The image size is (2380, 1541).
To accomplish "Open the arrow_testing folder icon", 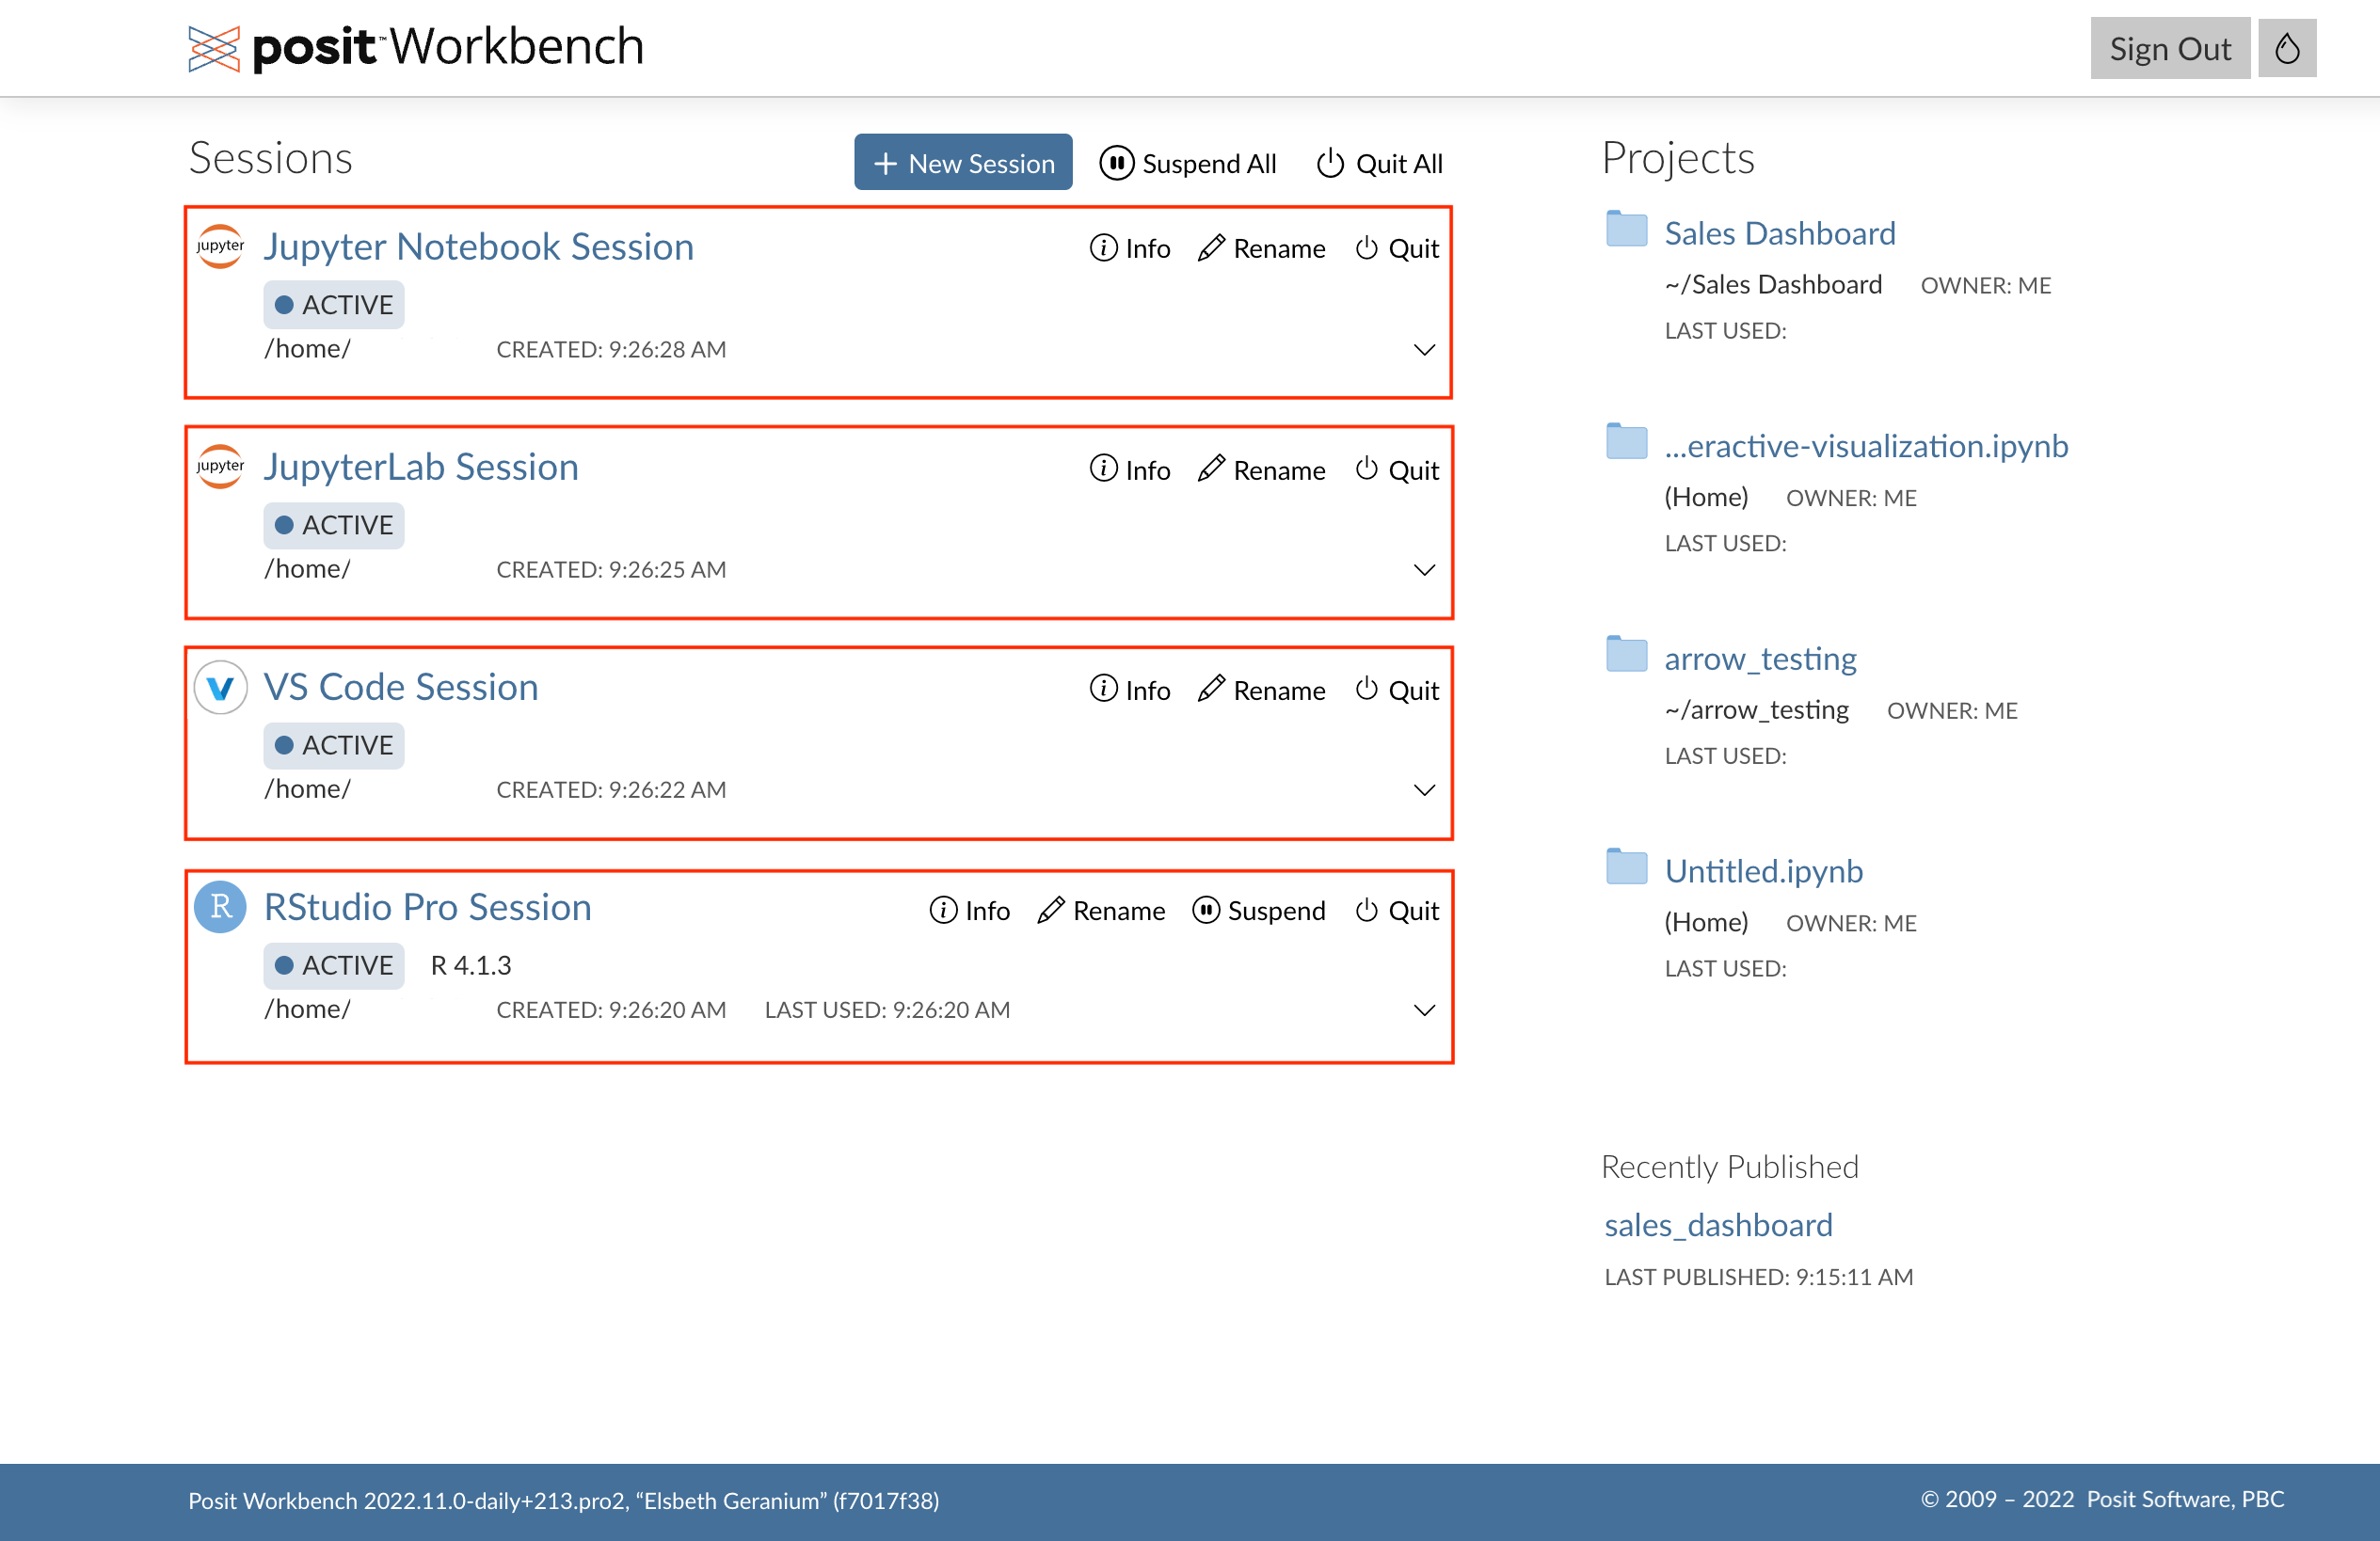I will point(1626,654).
